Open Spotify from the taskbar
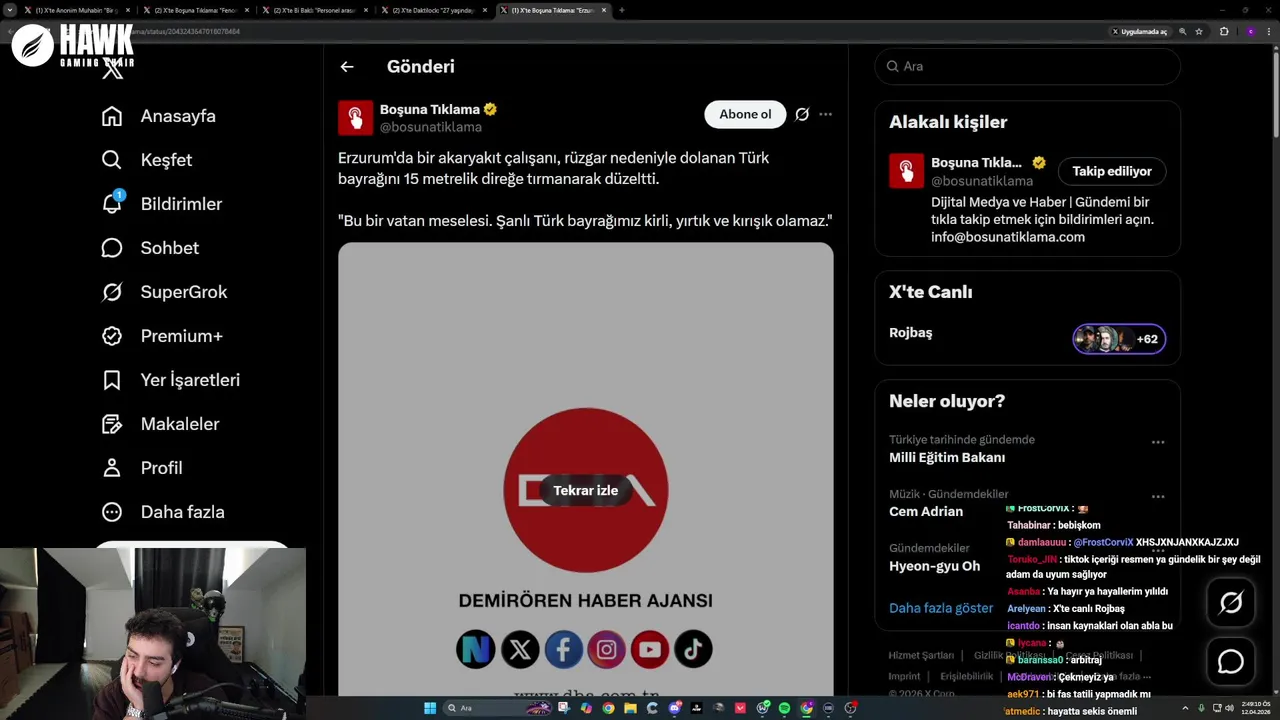Image resolution: width=1280 pixels, height=720 pixels. pyautogui.click(x=784, y=708)
